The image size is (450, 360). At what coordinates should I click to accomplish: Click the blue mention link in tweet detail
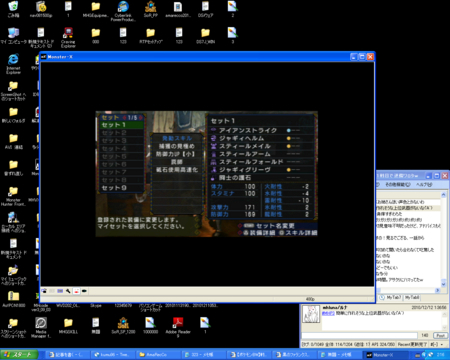pos(328,313)
